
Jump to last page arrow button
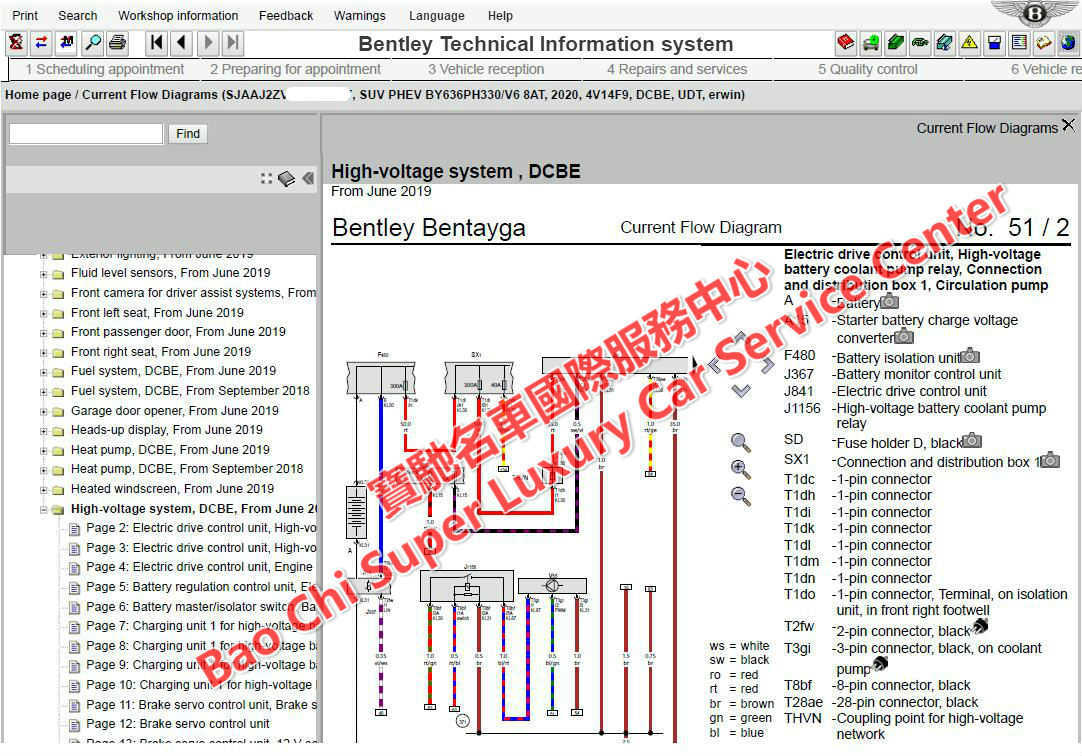coord(233,43)
